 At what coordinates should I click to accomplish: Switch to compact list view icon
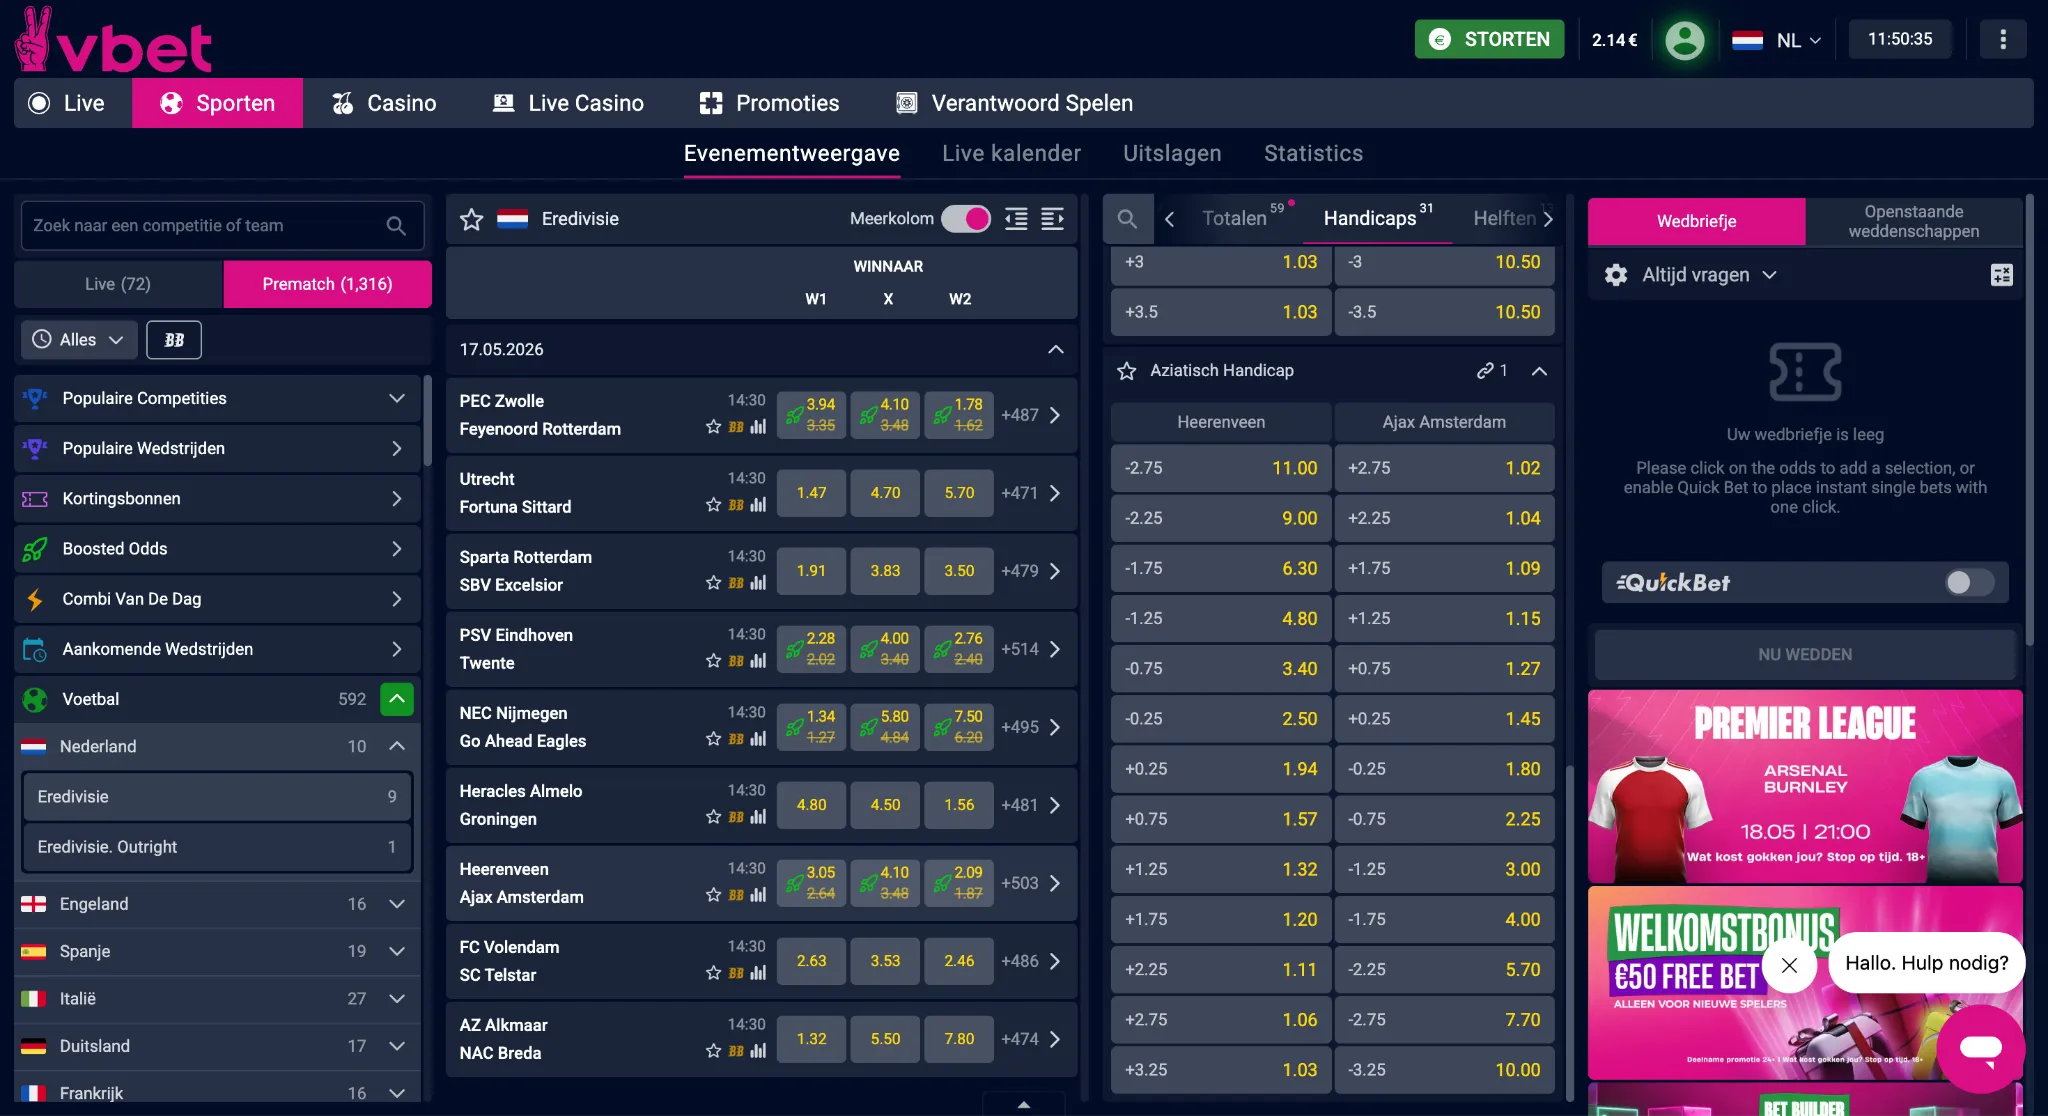coord(1016,219)
